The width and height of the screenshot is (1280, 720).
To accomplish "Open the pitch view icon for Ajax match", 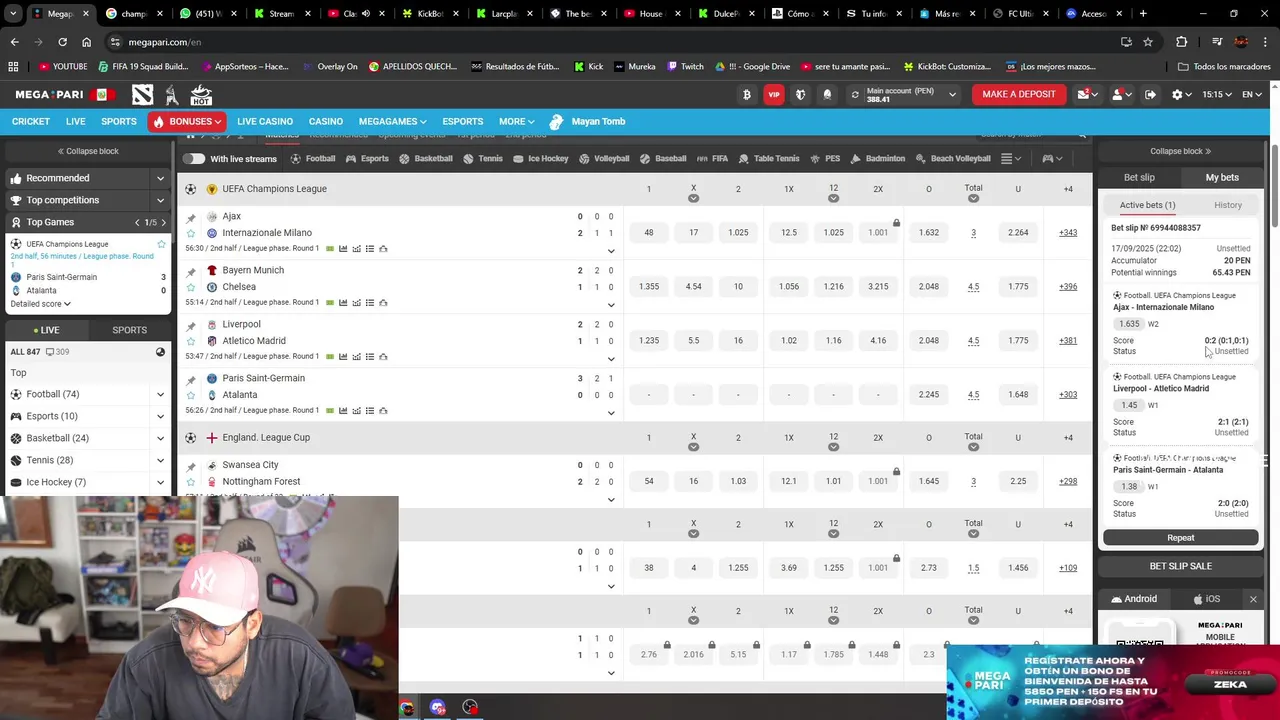I will coord(330,248).
